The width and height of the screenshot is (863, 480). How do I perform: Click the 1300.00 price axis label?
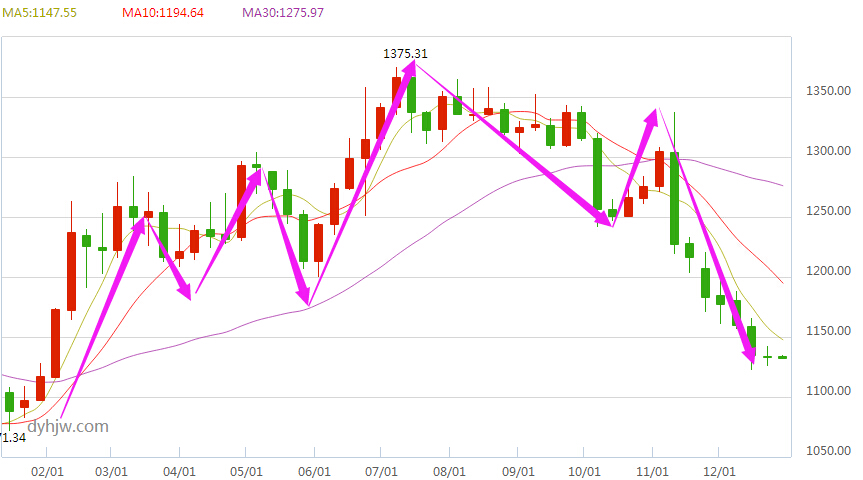[828, 151]
